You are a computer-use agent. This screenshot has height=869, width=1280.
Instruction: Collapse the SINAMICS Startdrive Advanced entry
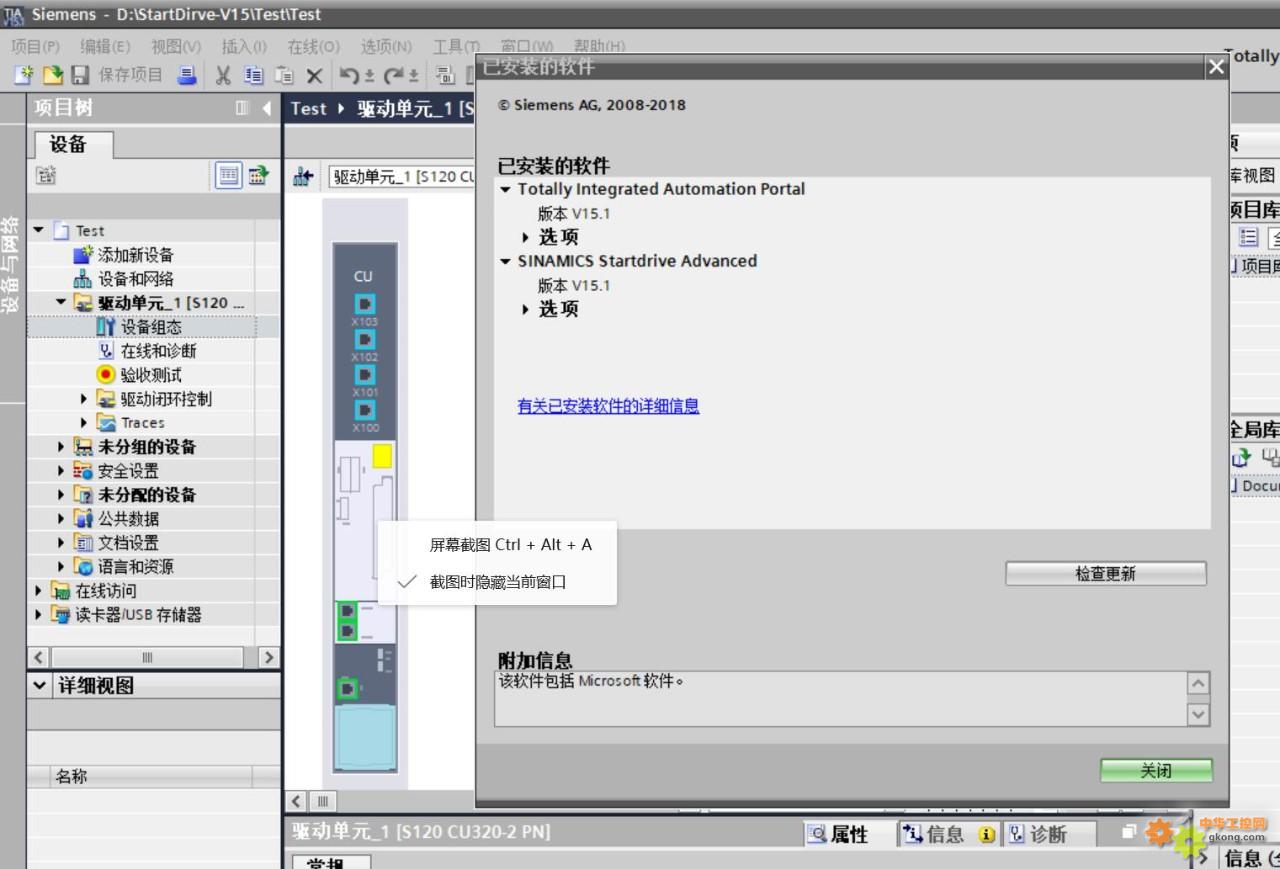(x=506, y=261)
